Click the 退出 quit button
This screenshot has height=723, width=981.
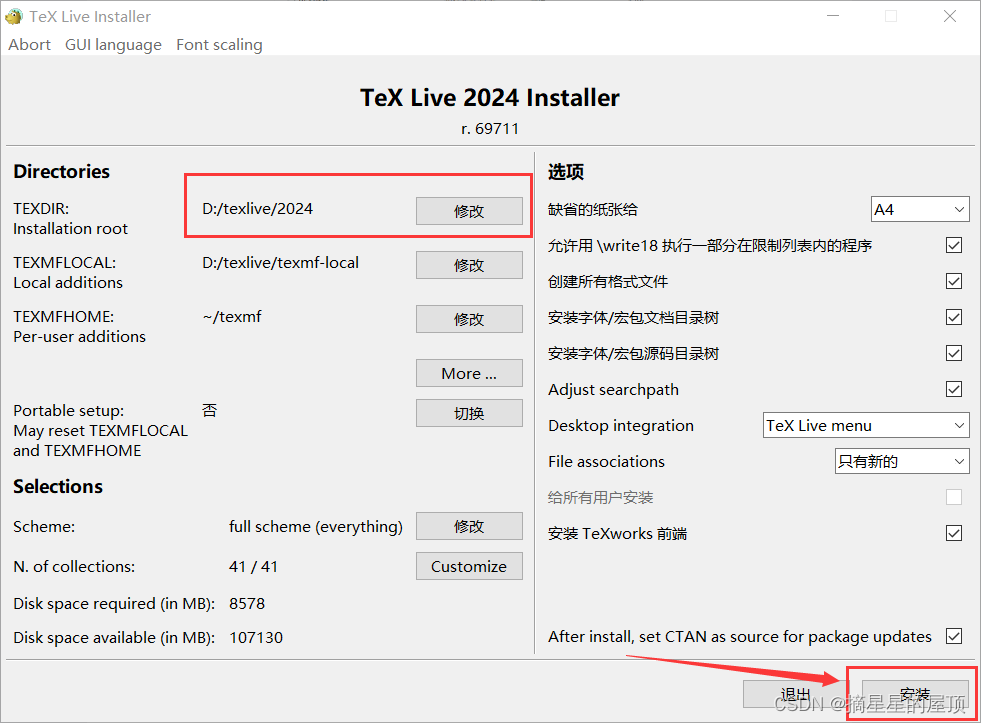click(x=795, y=694)
